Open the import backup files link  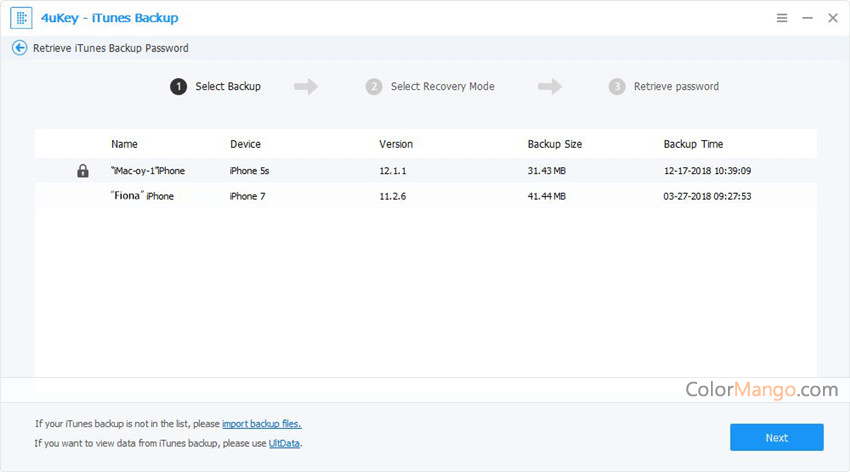click(x=261, y=424)
